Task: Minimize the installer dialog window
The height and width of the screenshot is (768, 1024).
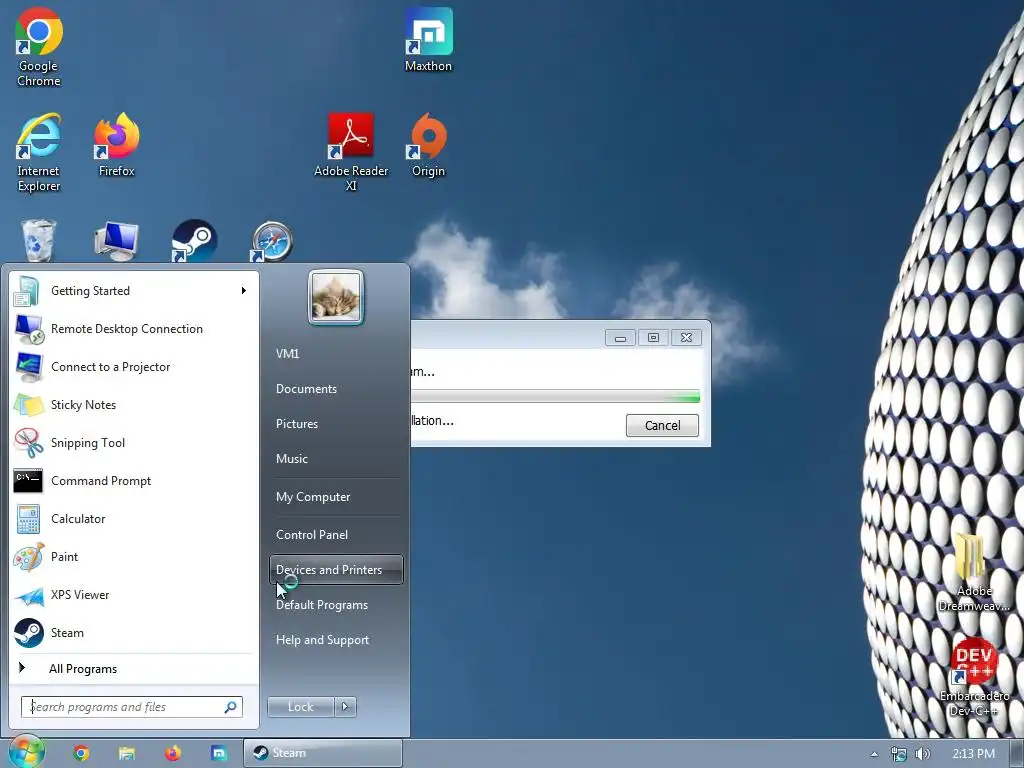Action: click(620, 338)
